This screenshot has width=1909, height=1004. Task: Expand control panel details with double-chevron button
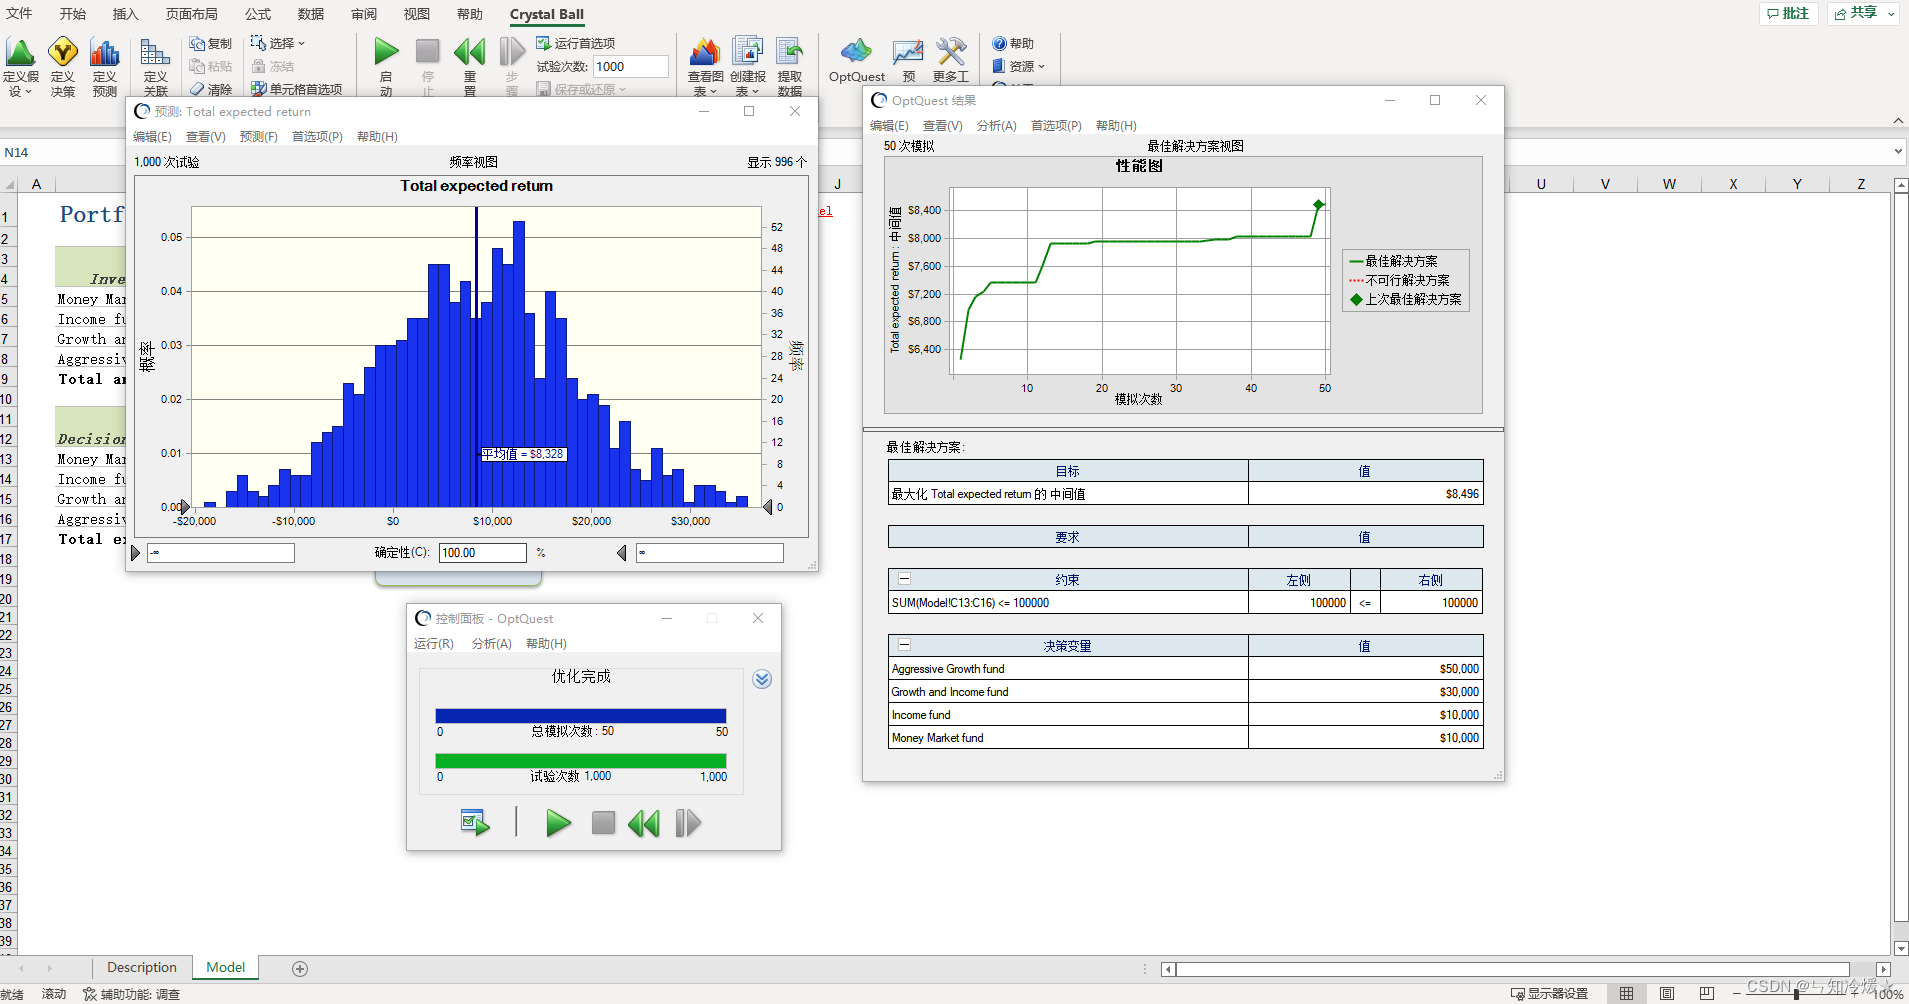762,680
